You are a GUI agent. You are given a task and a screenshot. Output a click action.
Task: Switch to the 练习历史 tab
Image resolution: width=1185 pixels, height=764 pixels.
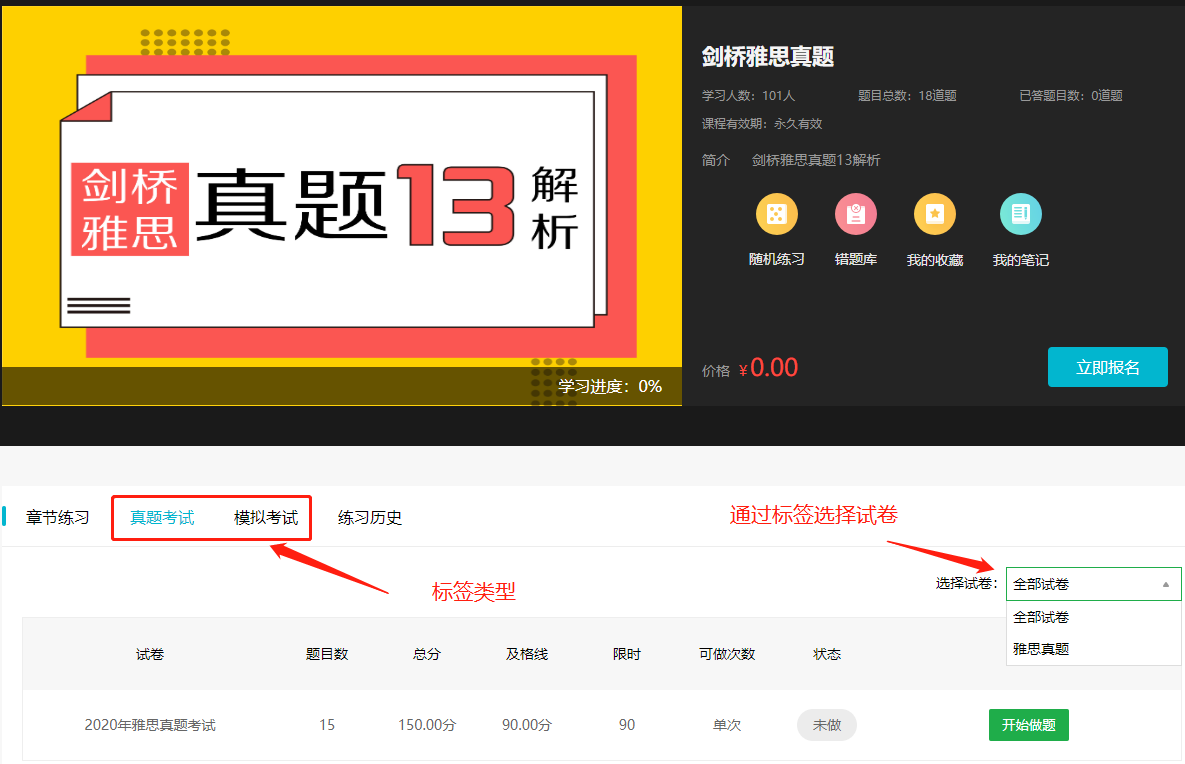(x=370, y=518)
